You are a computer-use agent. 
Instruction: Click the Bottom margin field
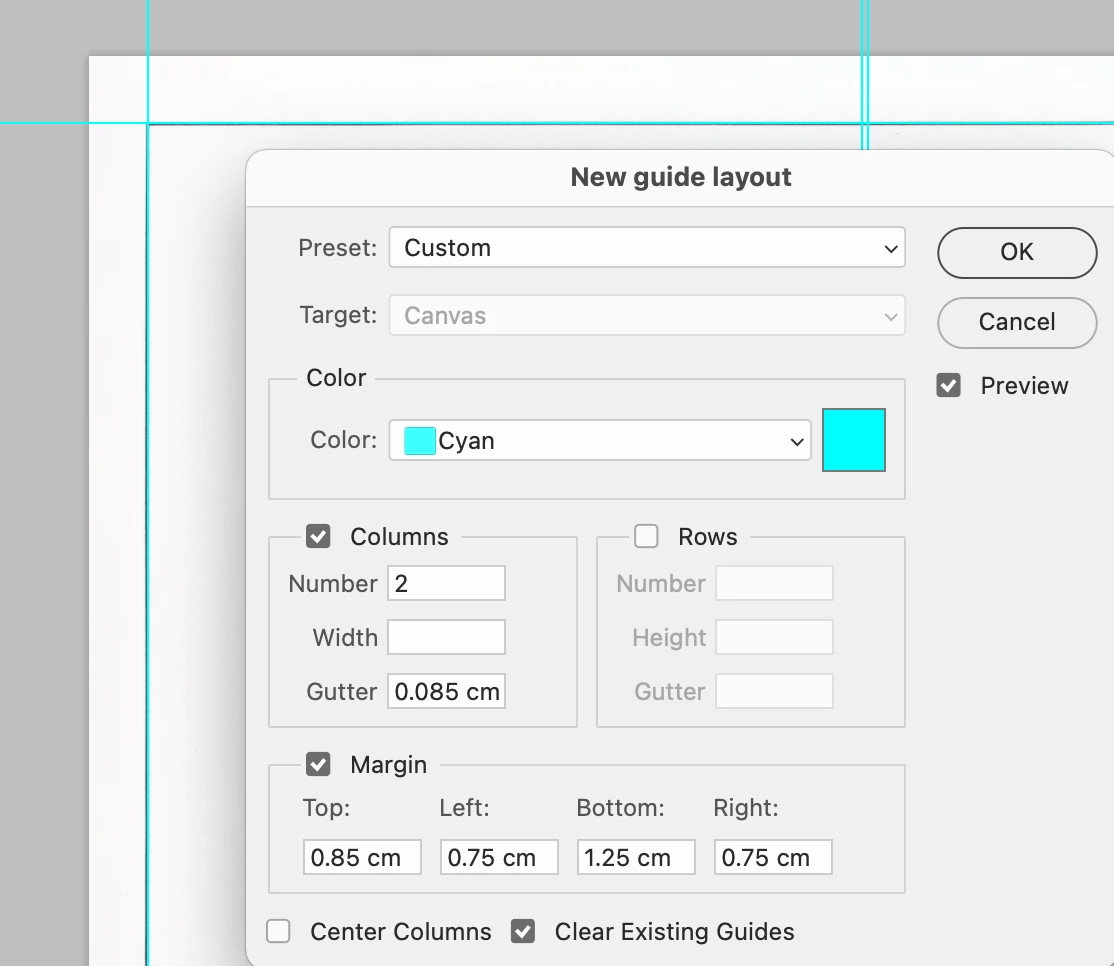[x=637, y=857]
